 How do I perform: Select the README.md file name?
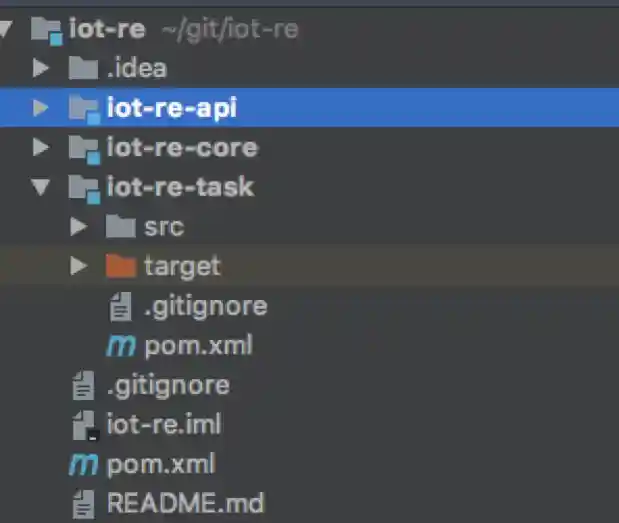185,503
